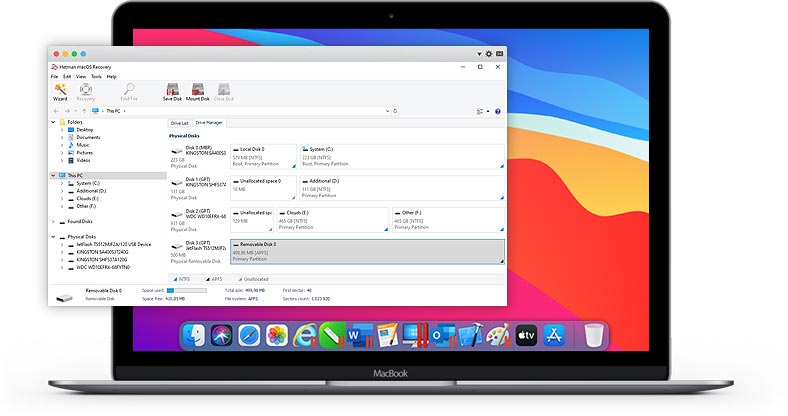The width and height of the screenshot is (788, 416).
Task: Open the Pages app in the dock
Action: 387,336
